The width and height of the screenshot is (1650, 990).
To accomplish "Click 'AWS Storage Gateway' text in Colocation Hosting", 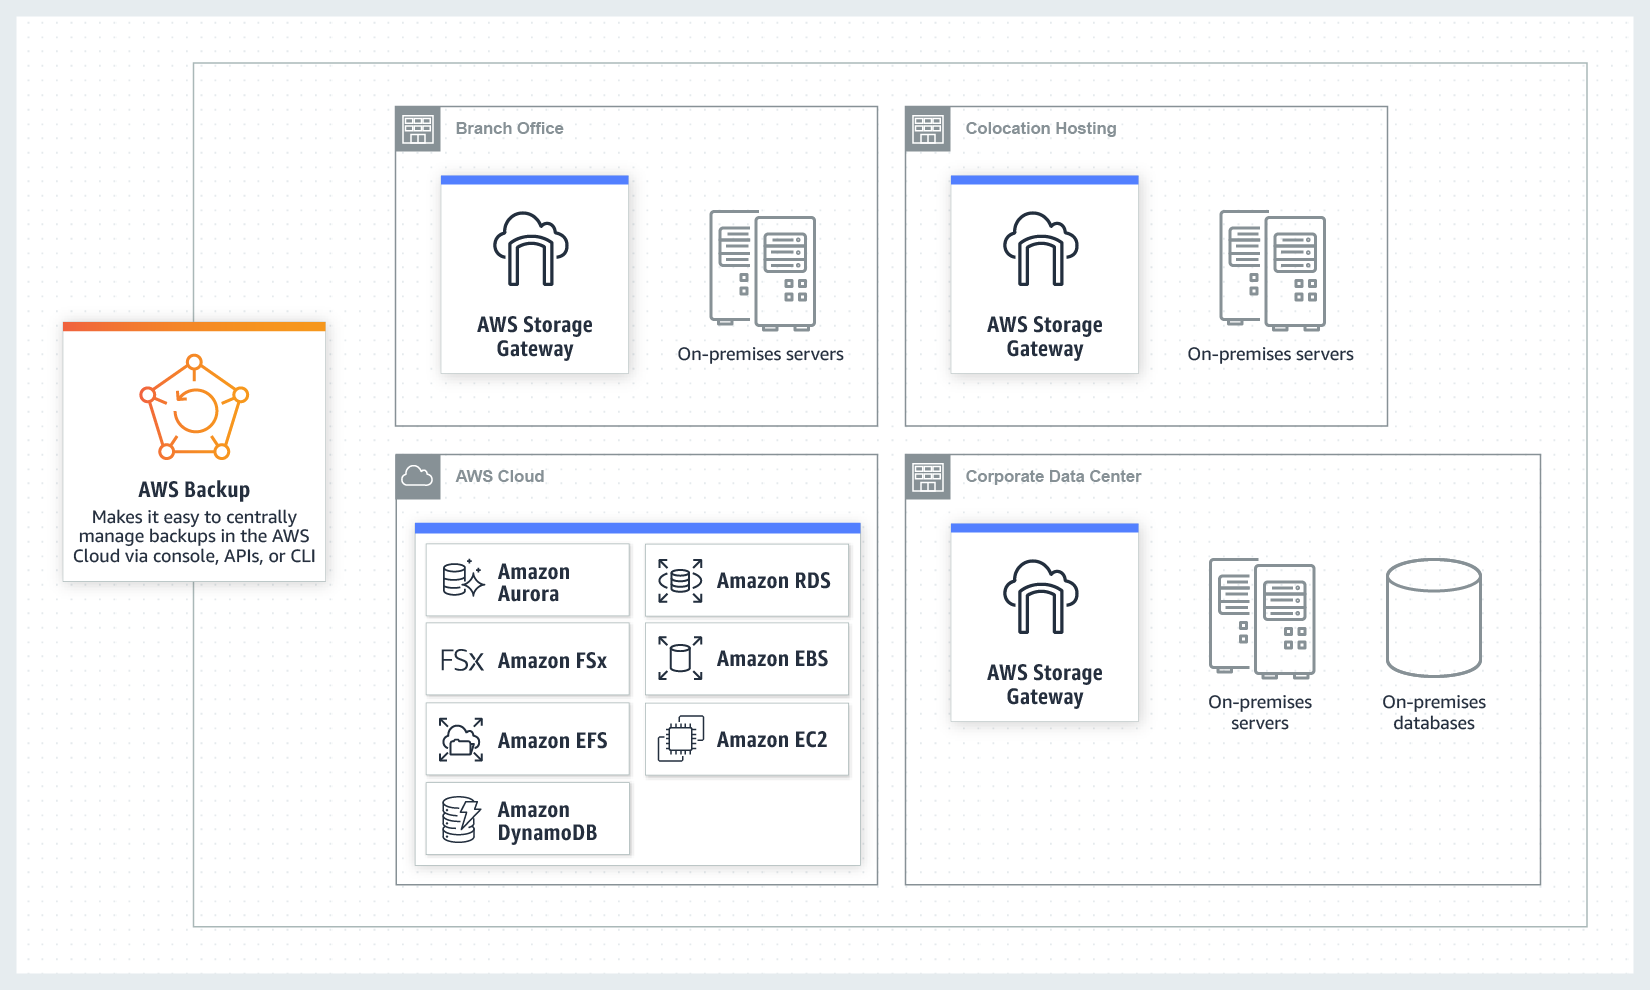I will tap(1045, 337).
